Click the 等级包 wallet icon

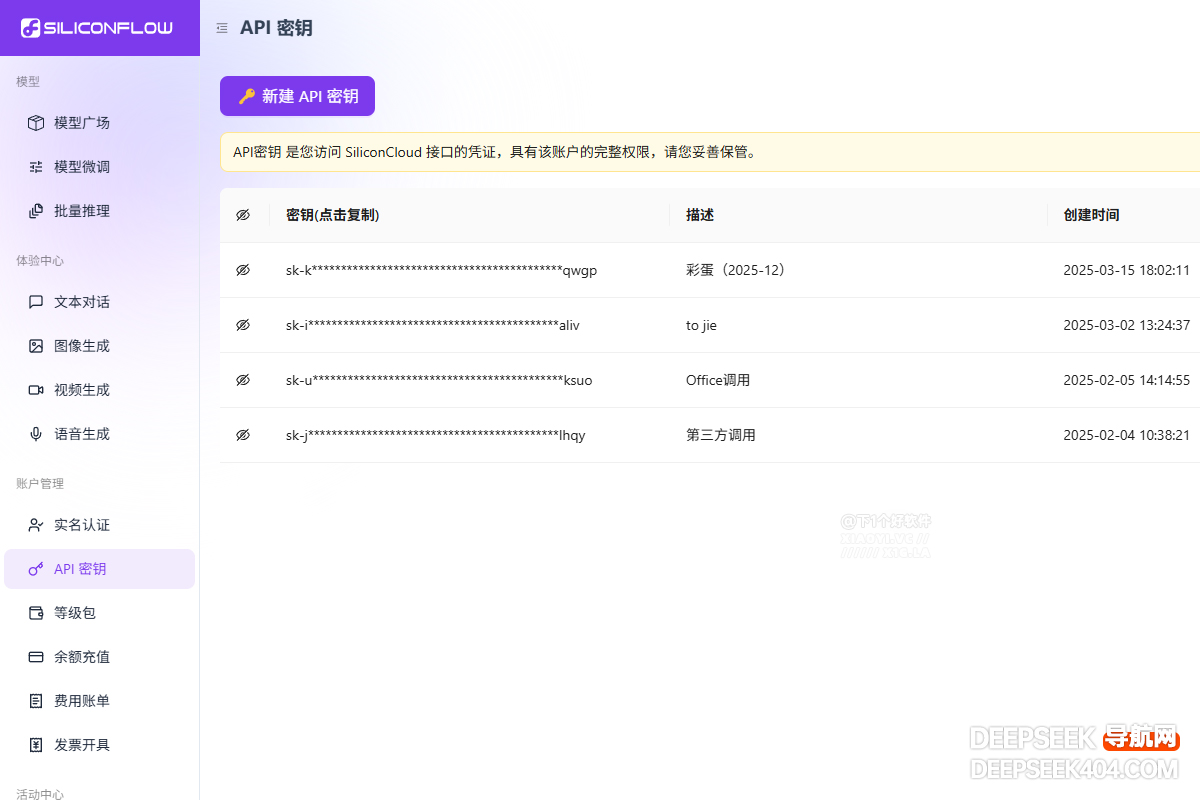click(36, 613)
